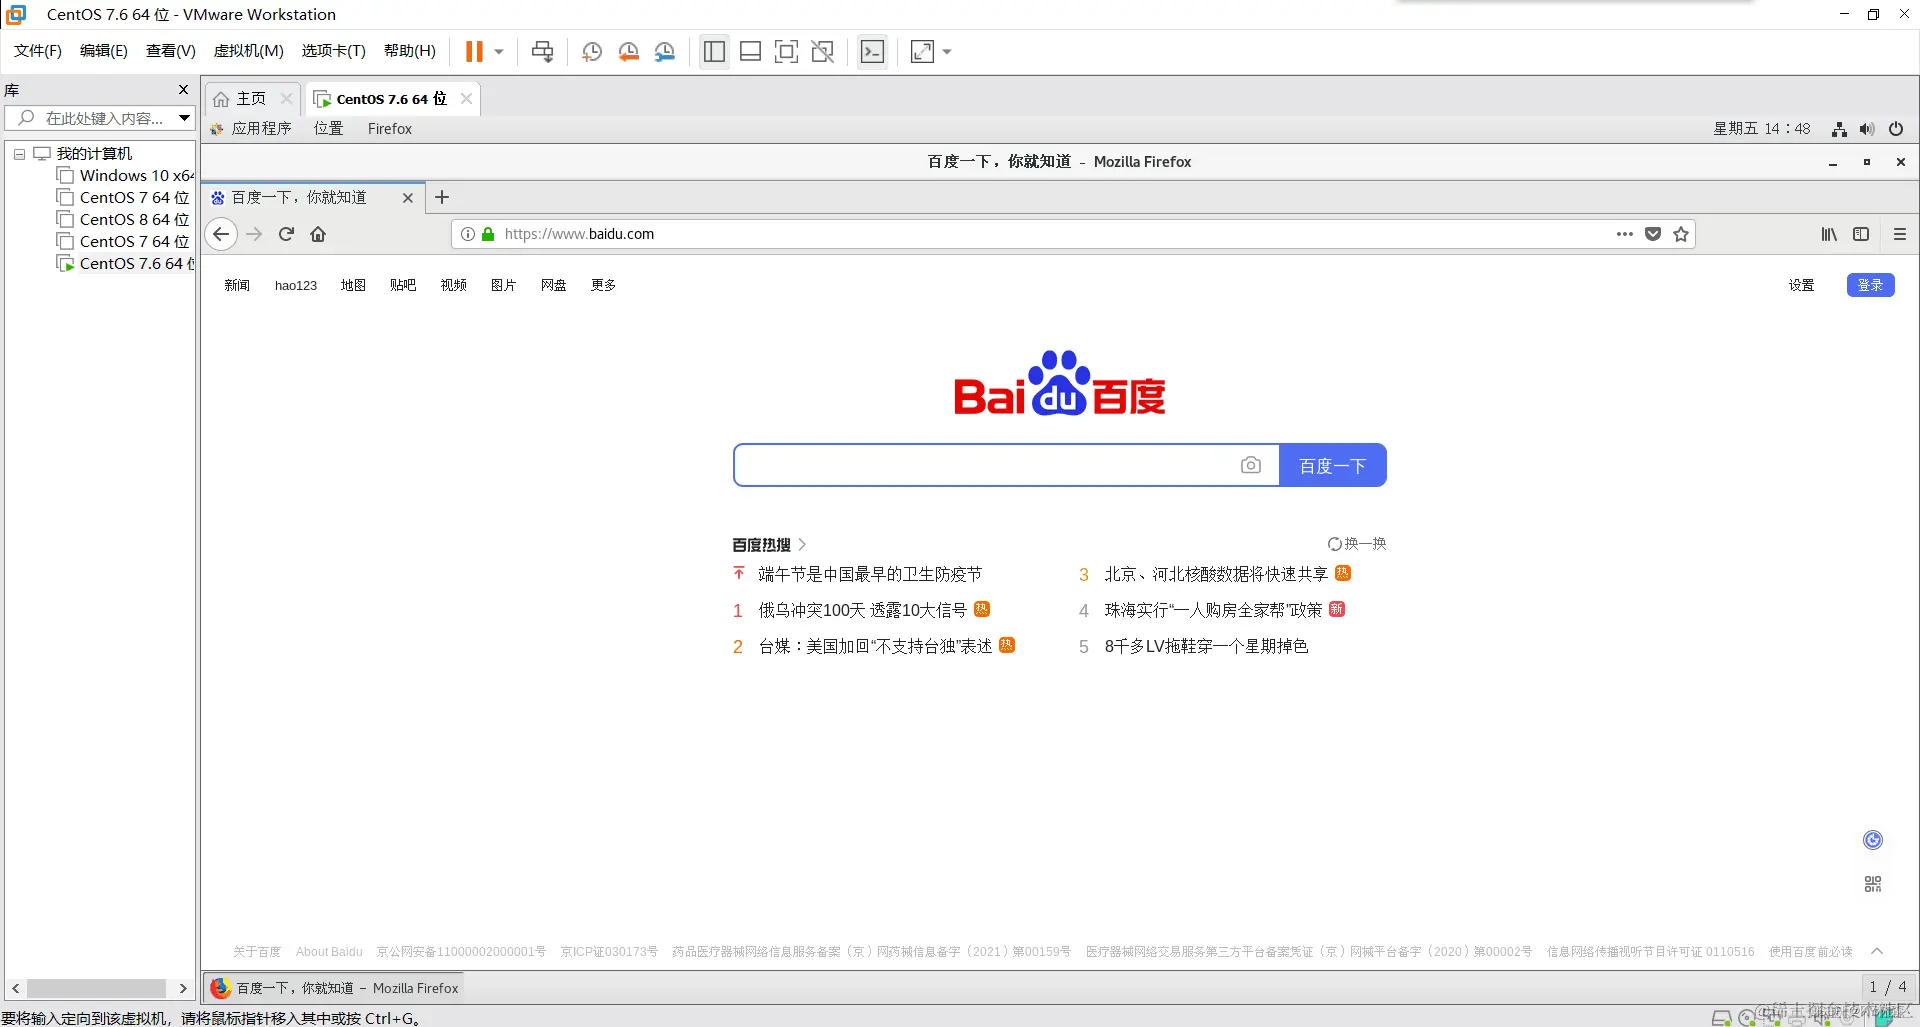The width and height of the screenshot is (1920, 1027).
Task: Open the CentOS power menu icon
Action: coord(1896,129)
